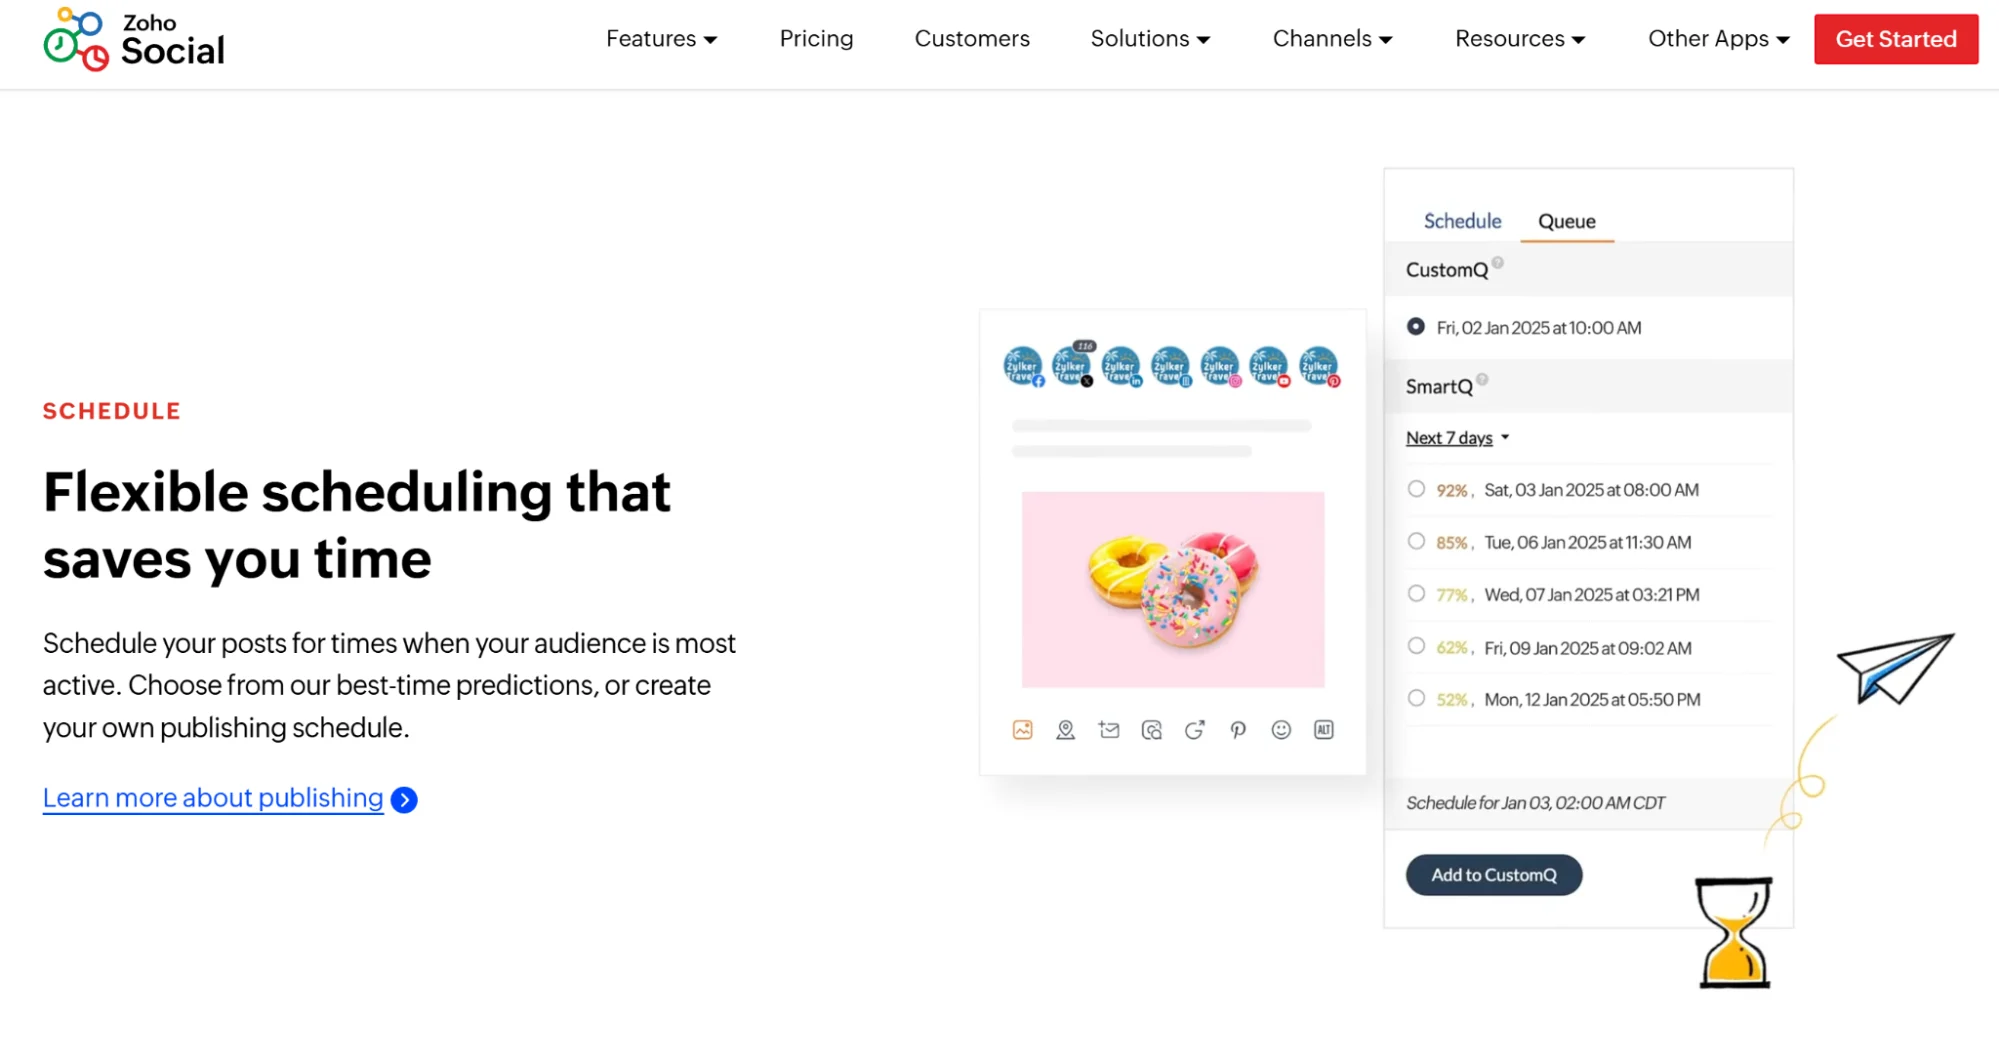
Task: Go to the Customers page
Action: 972,39
